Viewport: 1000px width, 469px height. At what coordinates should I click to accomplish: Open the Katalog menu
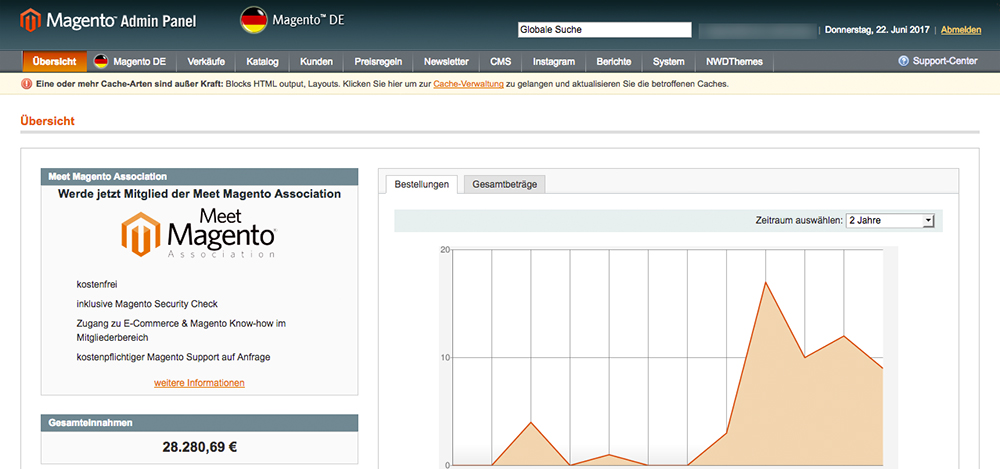coord(263,62)
